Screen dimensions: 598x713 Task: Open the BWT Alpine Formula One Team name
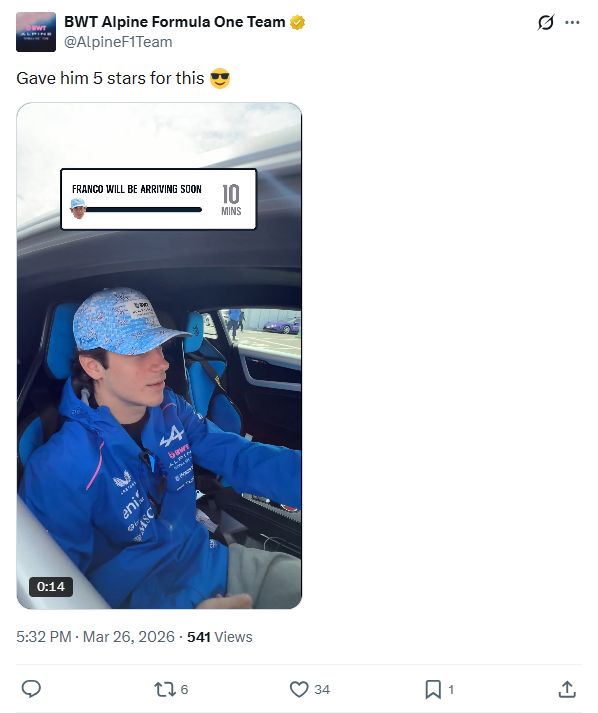175,21
